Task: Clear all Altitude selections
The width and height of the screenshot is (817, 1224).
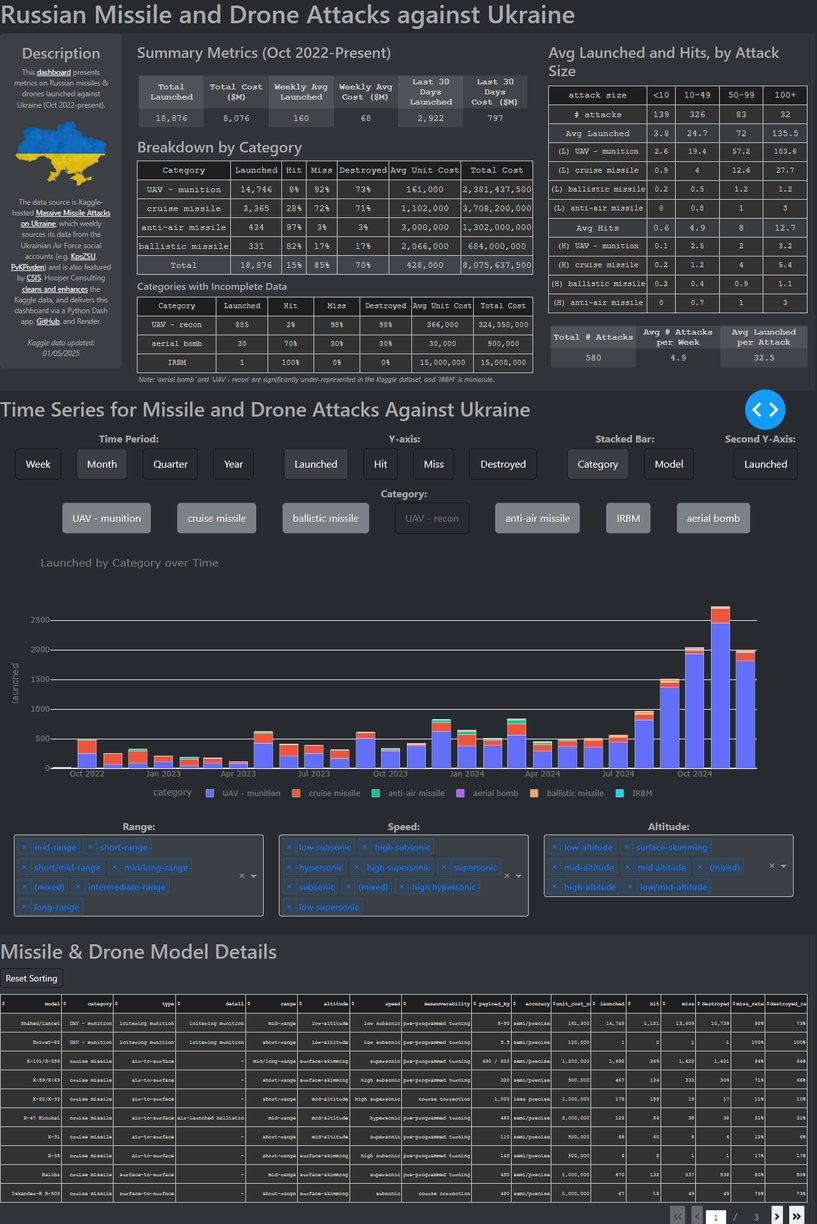Action: [771, 866]
